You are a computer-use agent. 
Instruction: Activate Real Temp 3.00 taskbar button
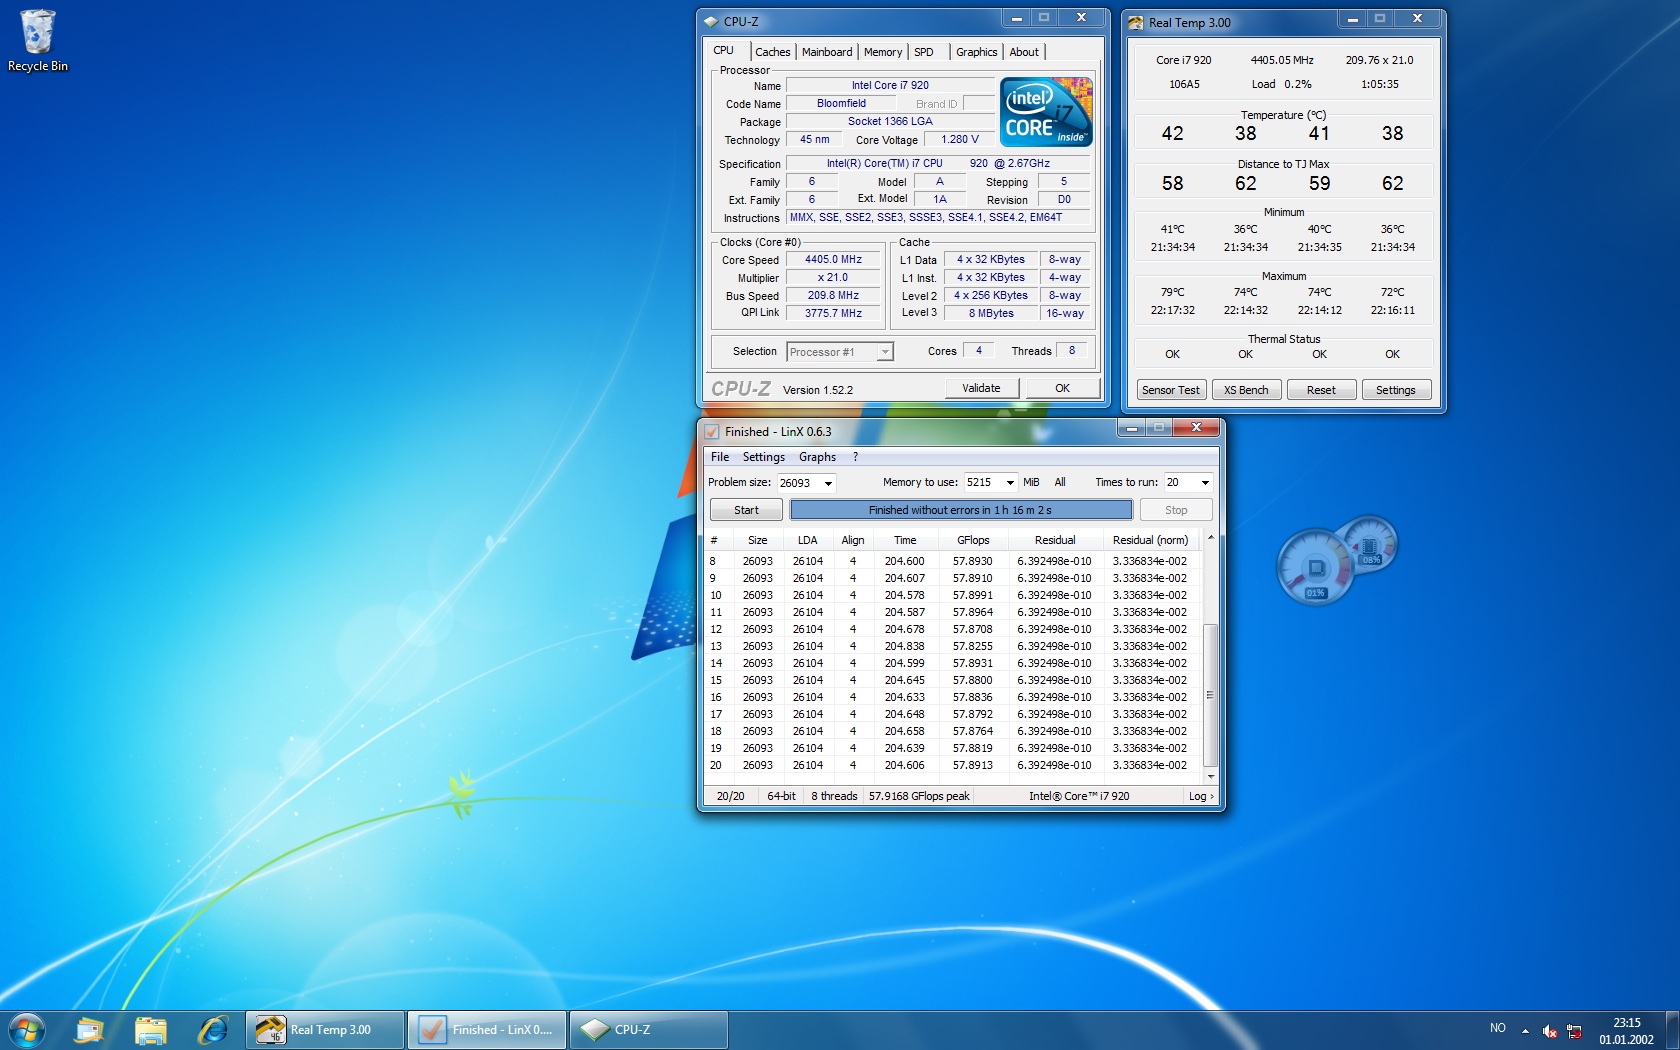pos(326,1030)
